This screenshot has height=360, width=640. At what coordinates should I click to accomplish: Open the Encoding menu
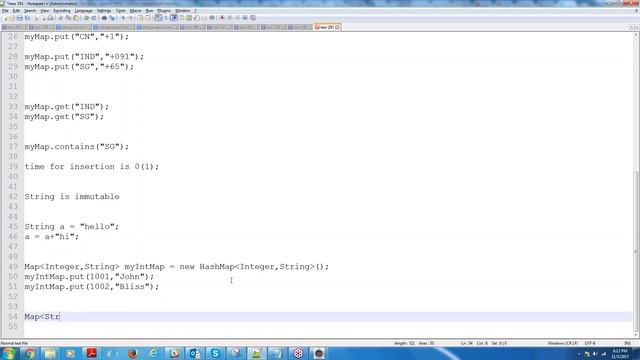62,11
